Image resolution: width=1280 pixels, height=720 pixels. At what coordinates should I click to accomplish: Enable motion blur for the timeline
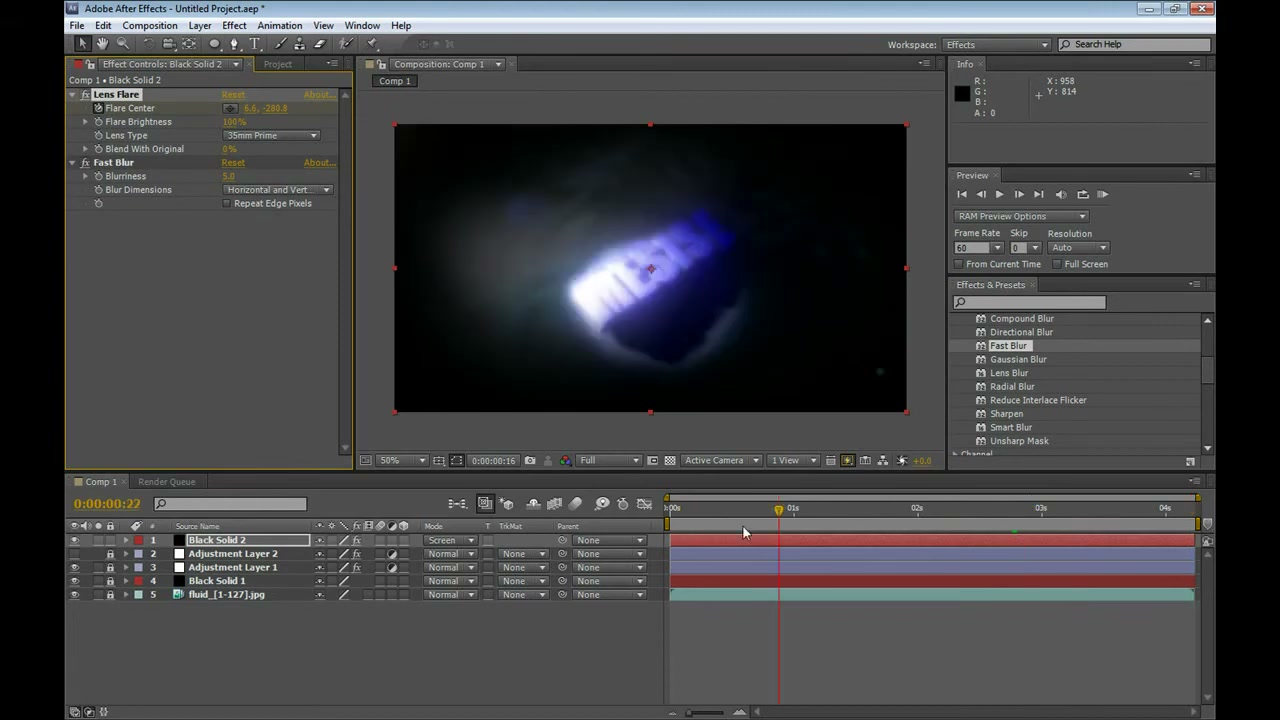click(576, 504)
